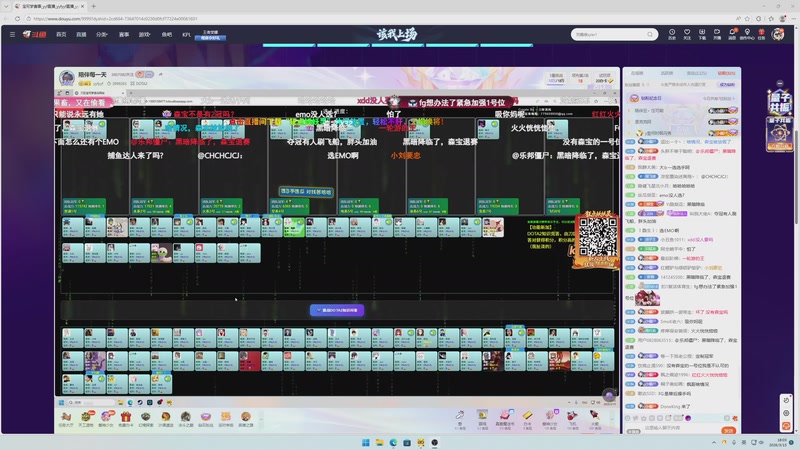Open the Windows Start button
This screenshot has width=800, height=450.
(x=365, y=442)
